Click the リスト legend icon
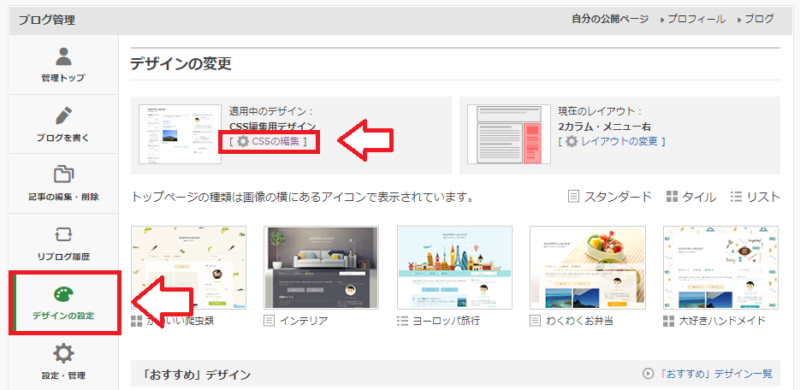The height and width of the screenshot is (390, 800). (736, 197)
